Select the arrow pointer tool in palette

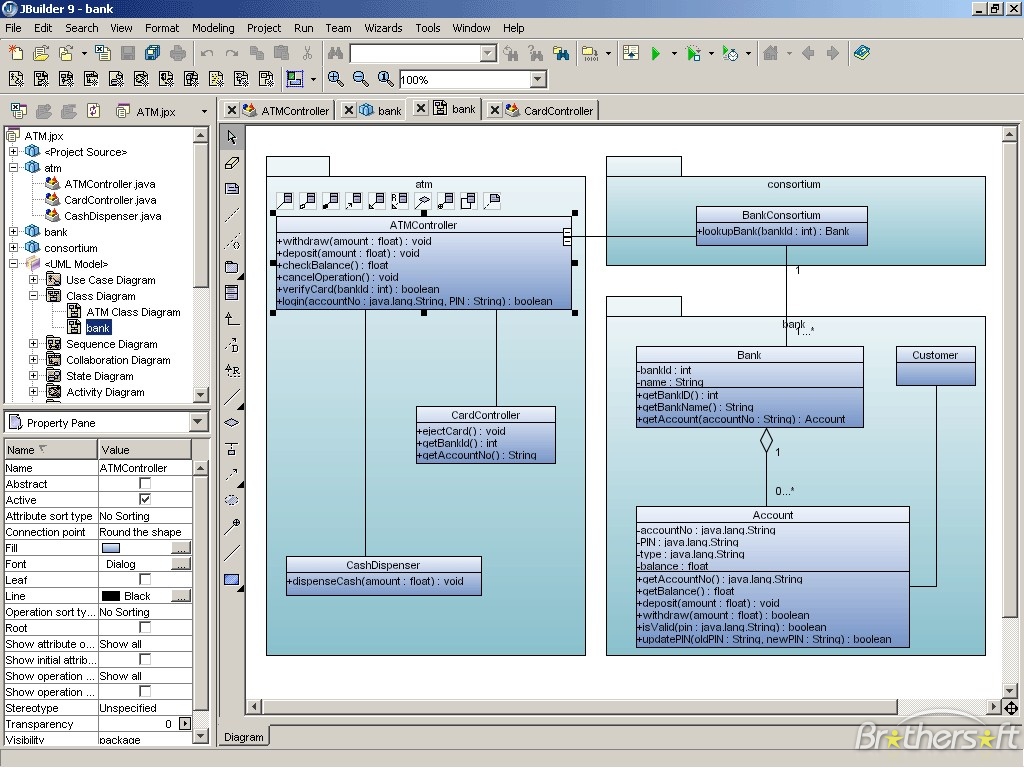coord(232,137)
